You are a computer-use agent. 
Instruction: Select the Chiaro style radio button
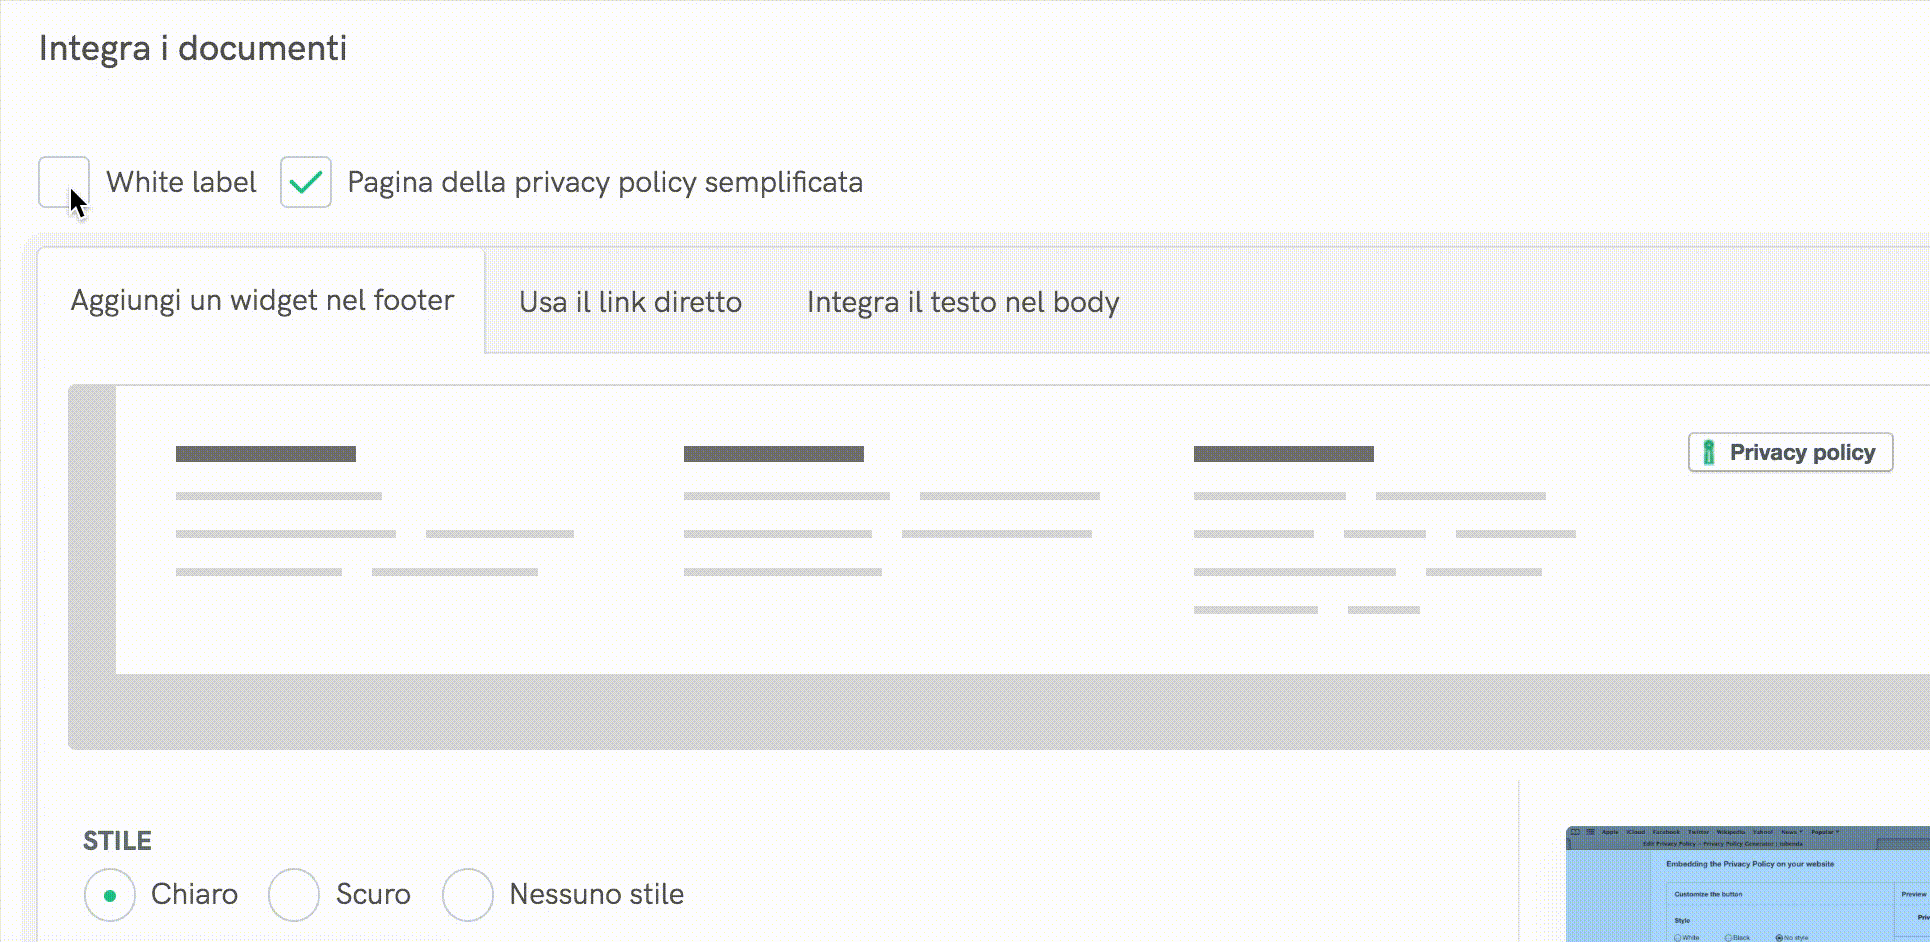[110, 895]
